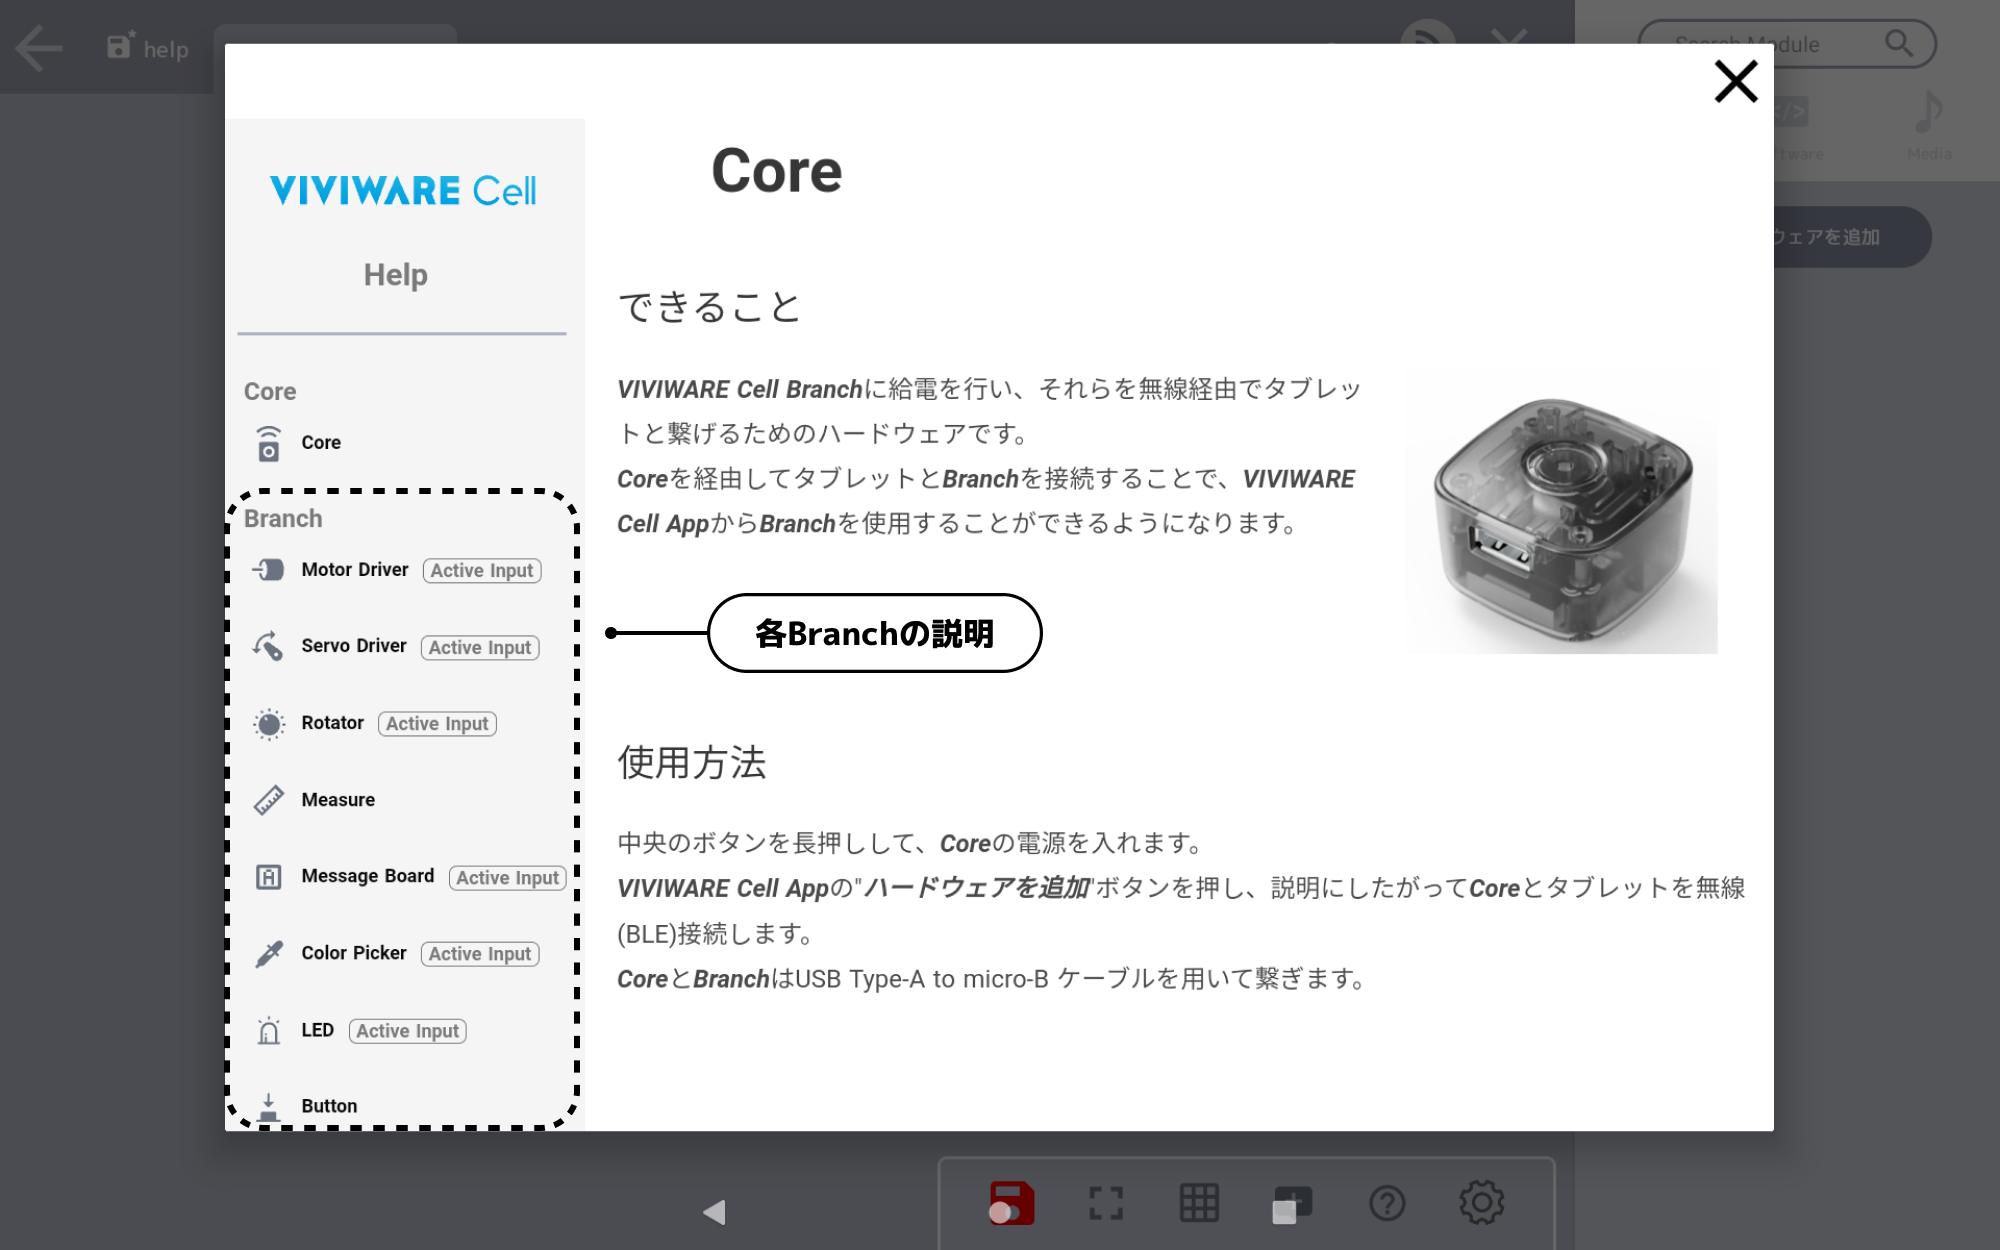Open Motor Driver help page
Screen dimensions: 2000x1250
coord(355,569)
